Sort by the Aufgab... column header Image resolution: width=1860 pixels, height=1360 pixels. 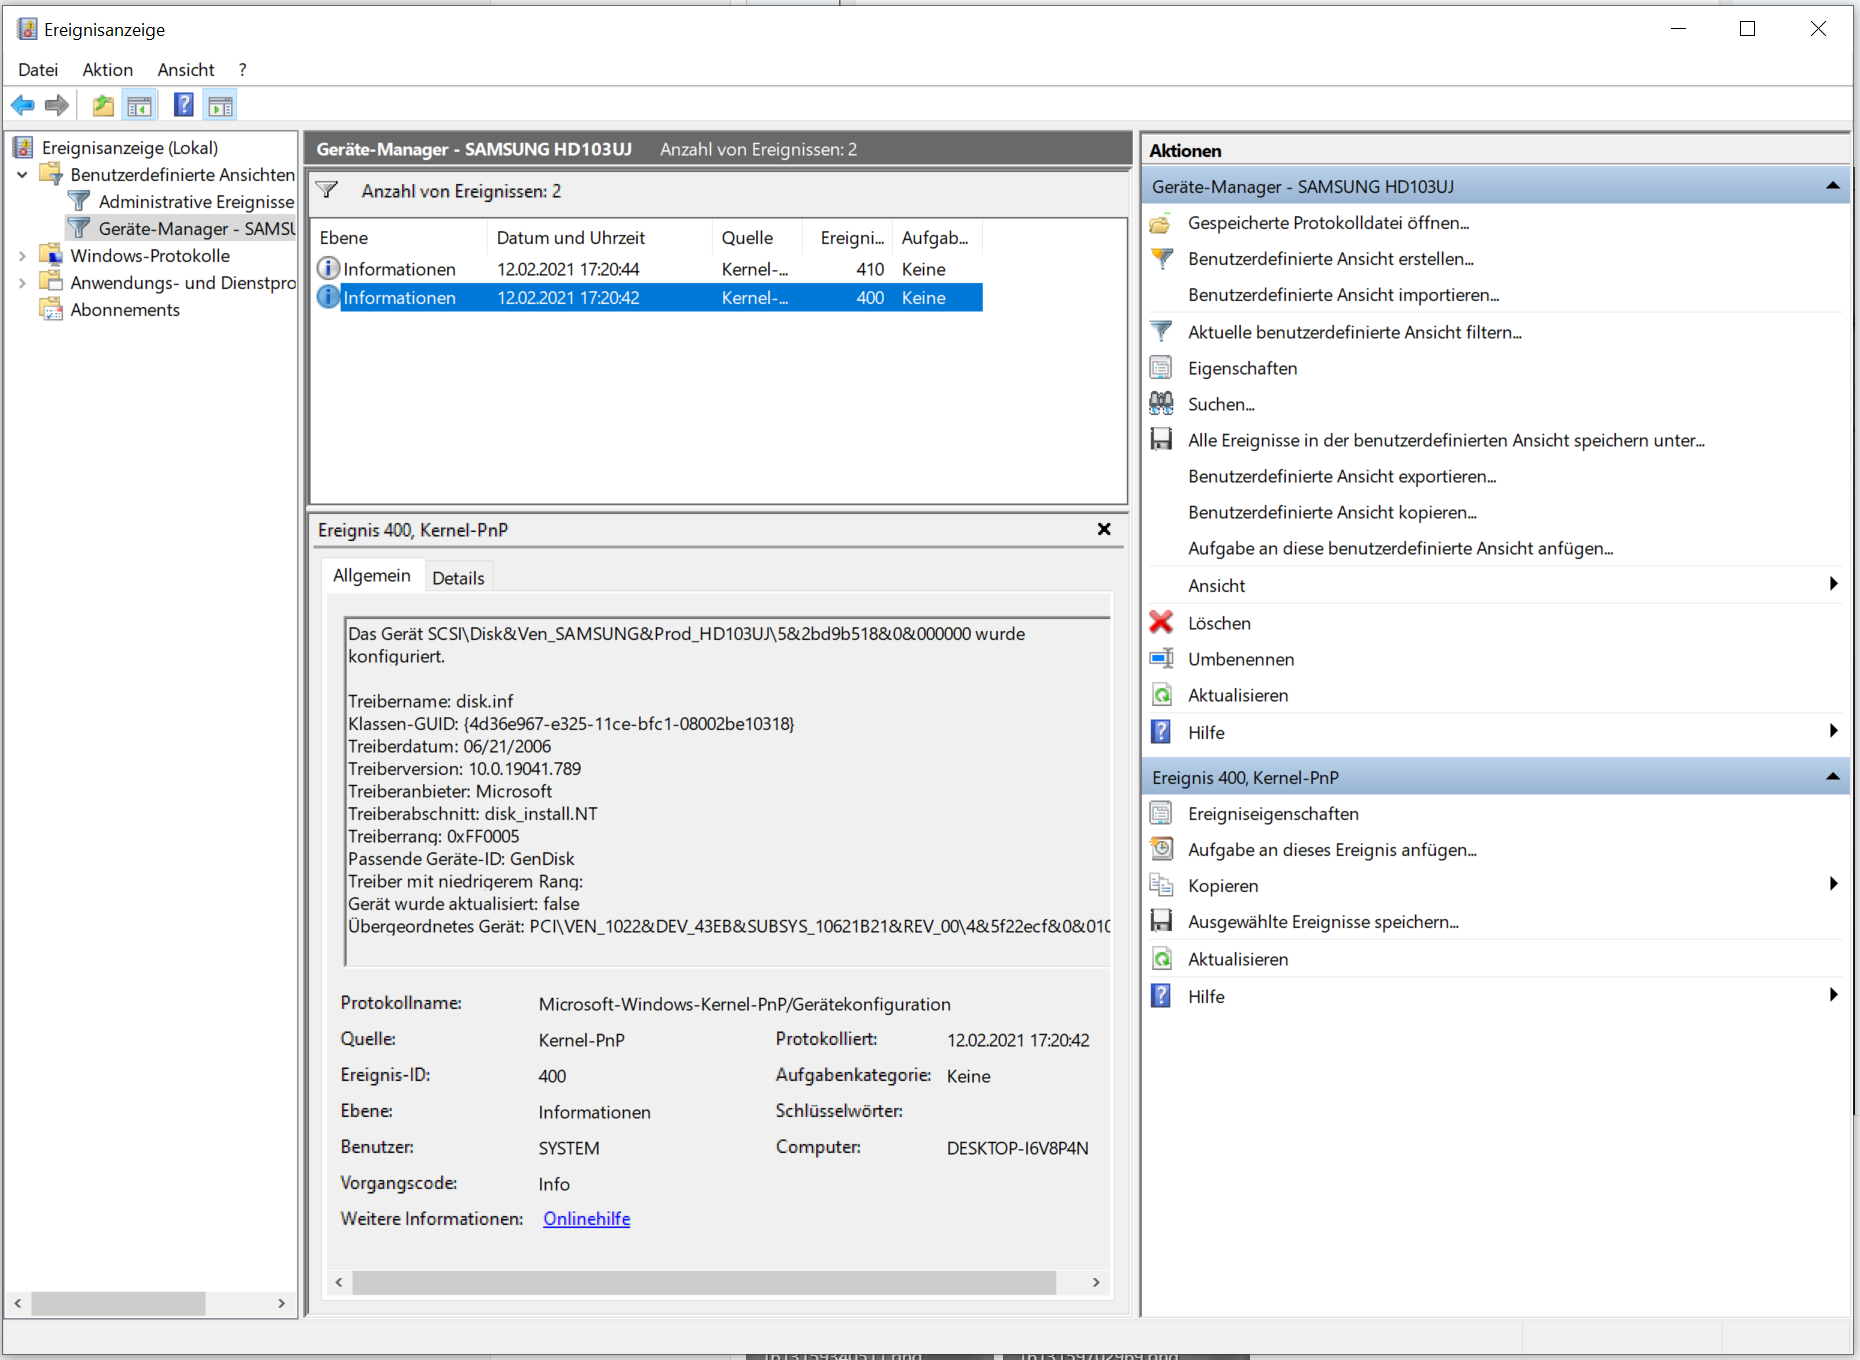pyautogui.click(x=937, y=238)
